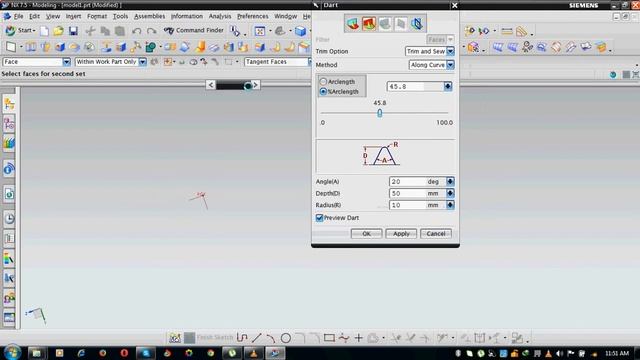
Task: Open the Format menu
Action: point(97,16)
